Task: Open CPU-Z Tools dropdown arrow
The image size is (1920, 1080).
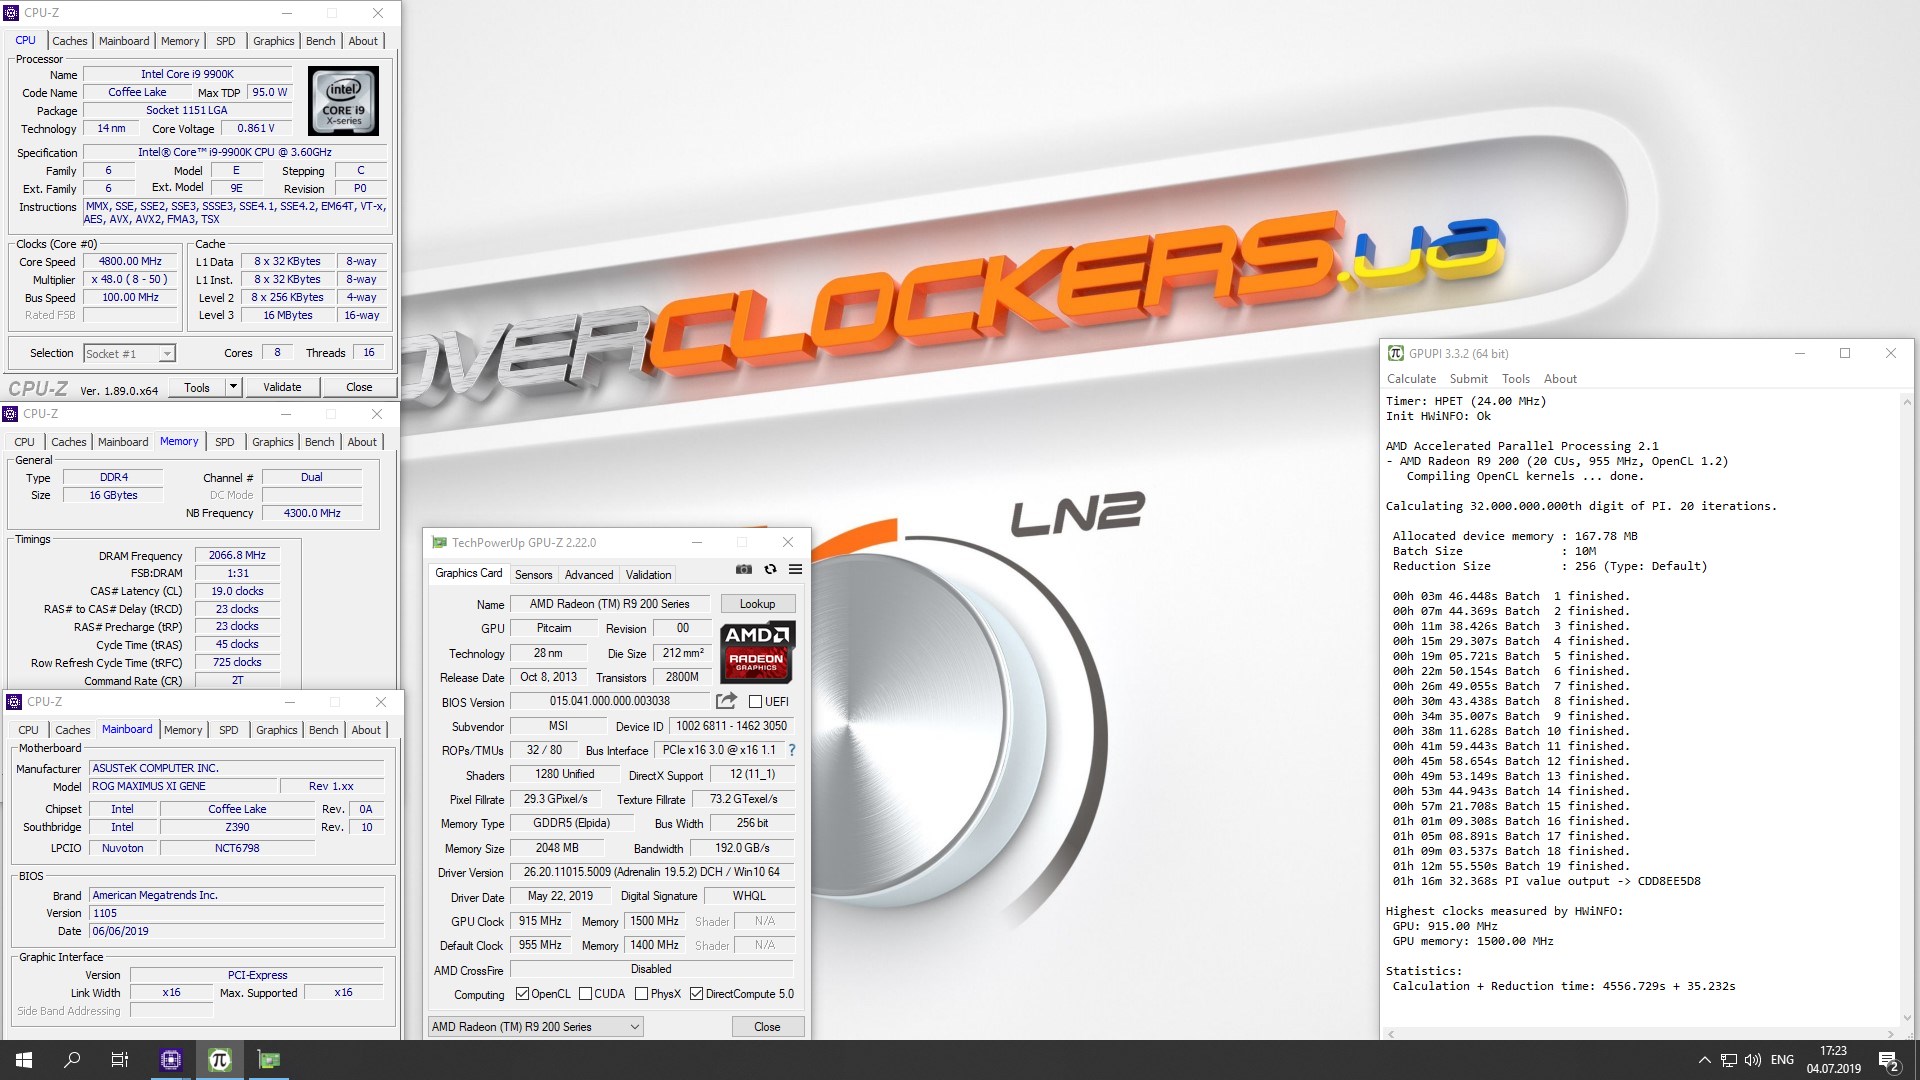Action: point(233,387)
